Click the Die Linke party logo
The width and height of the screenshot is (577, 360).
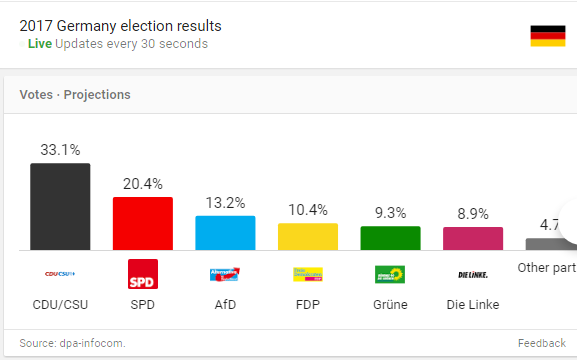click(473, 275)
